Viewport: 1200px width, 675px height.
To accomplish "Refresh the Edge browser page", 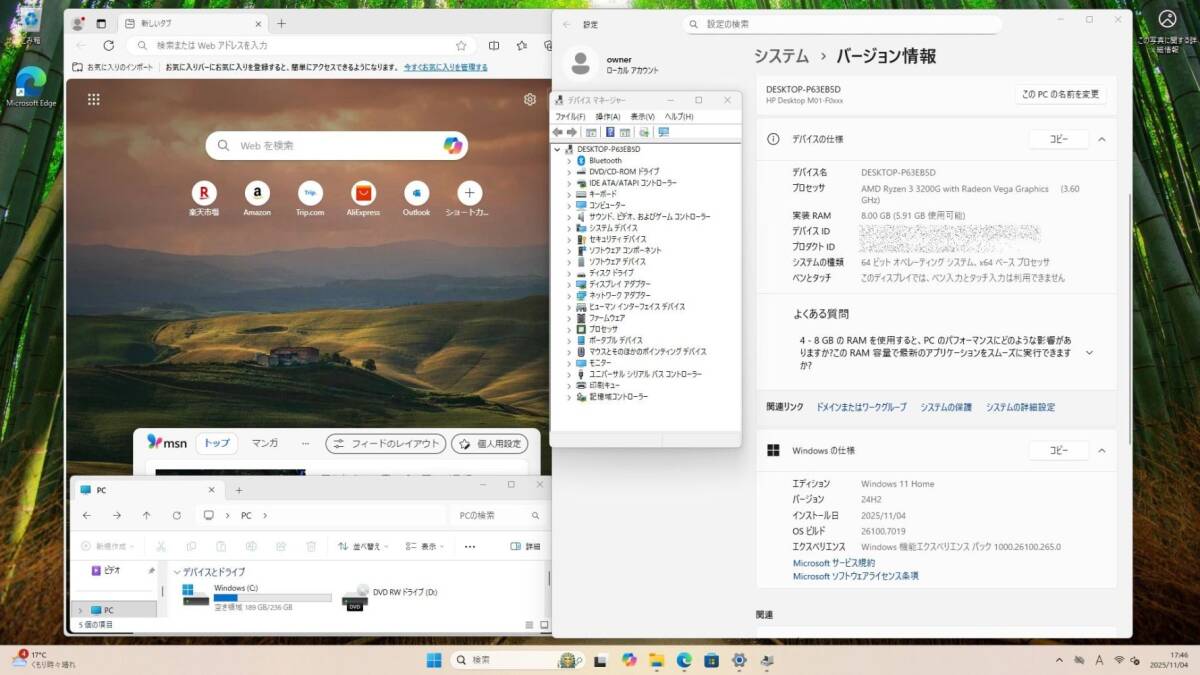I will pyautogui.click(x=109, y=46).
